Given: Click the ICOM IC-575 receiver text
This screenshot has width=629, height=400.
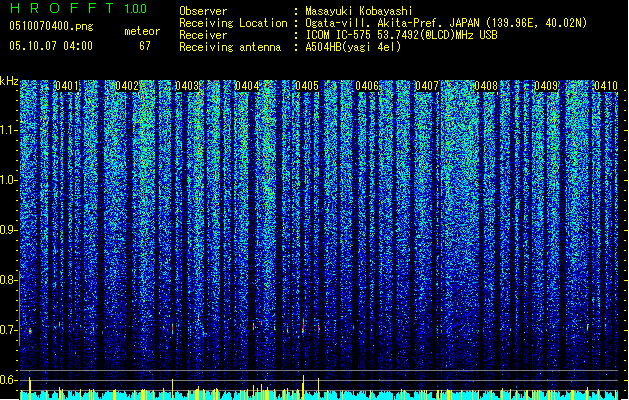Looking at the screenshot, I should (402, 35).
